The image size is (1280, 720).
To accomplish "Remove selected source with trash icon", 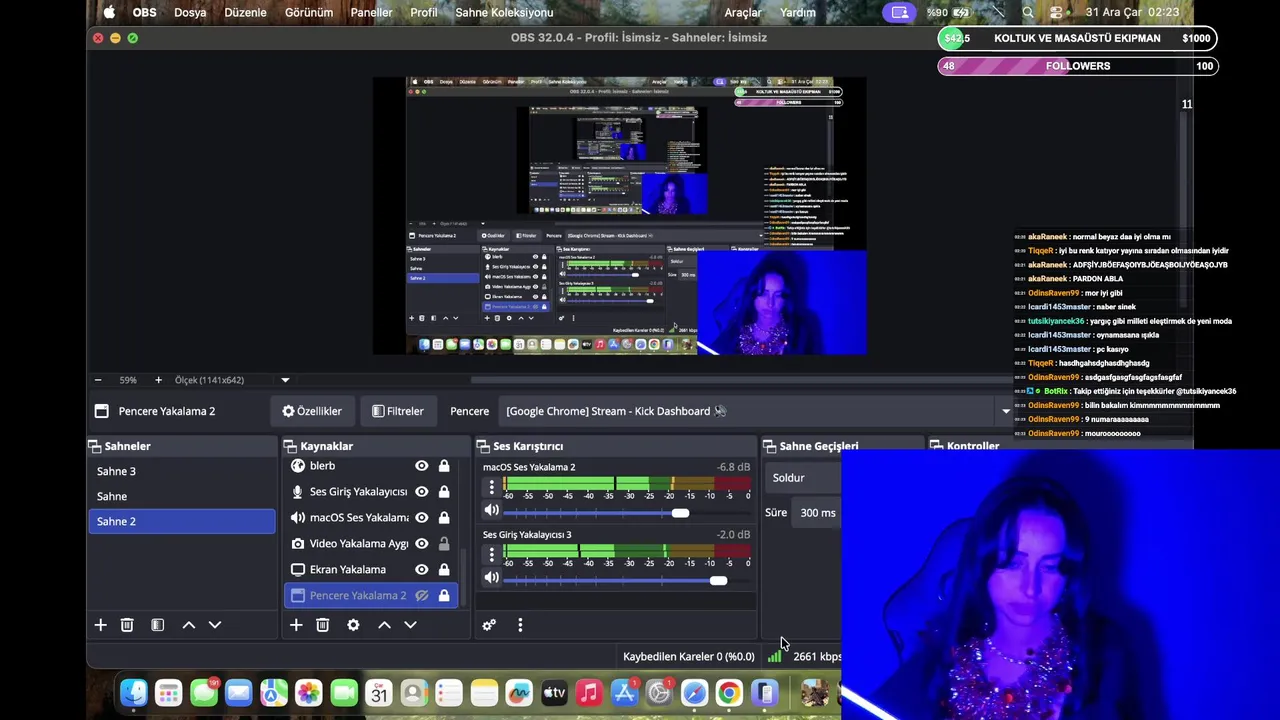I will (322, 625).
